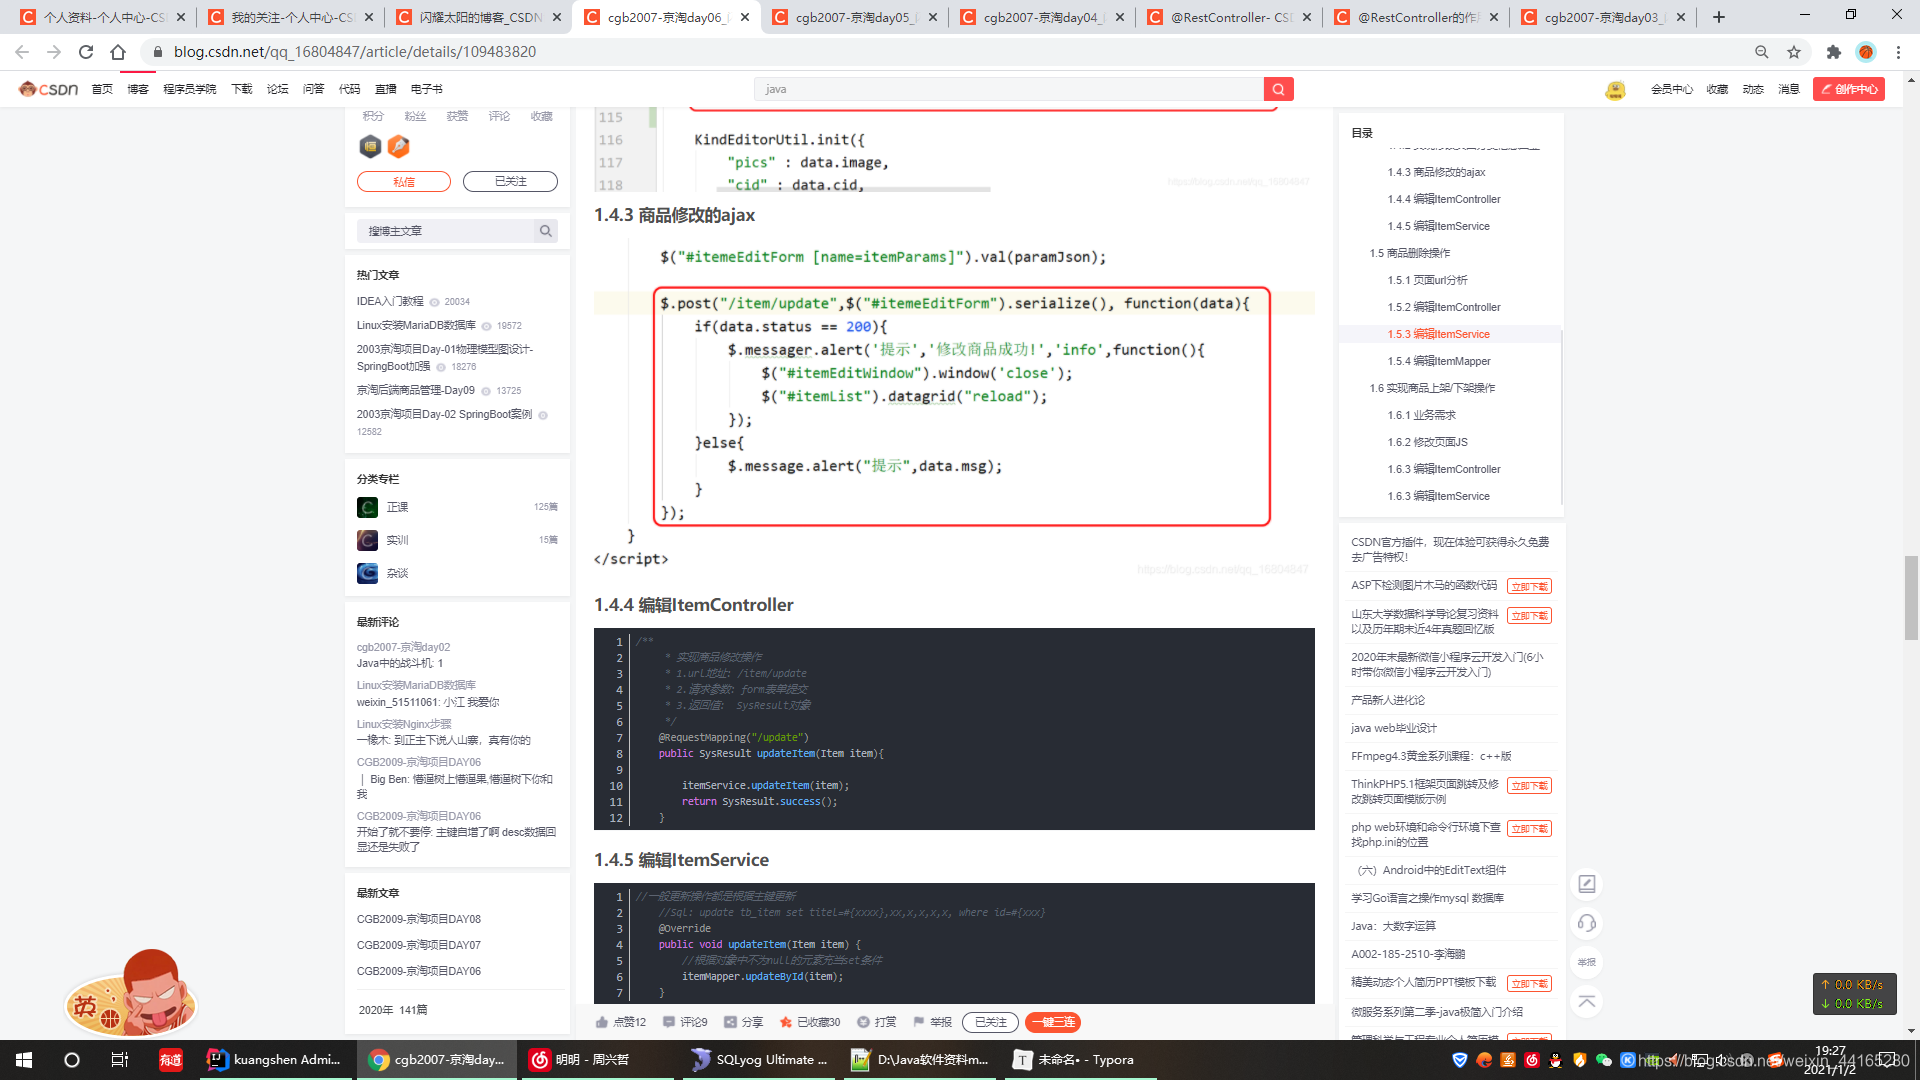Screen dimensions: 1920x1080
Task: Click the page vertical scrollbar thumb
Action: click(x=1911, y=597)
